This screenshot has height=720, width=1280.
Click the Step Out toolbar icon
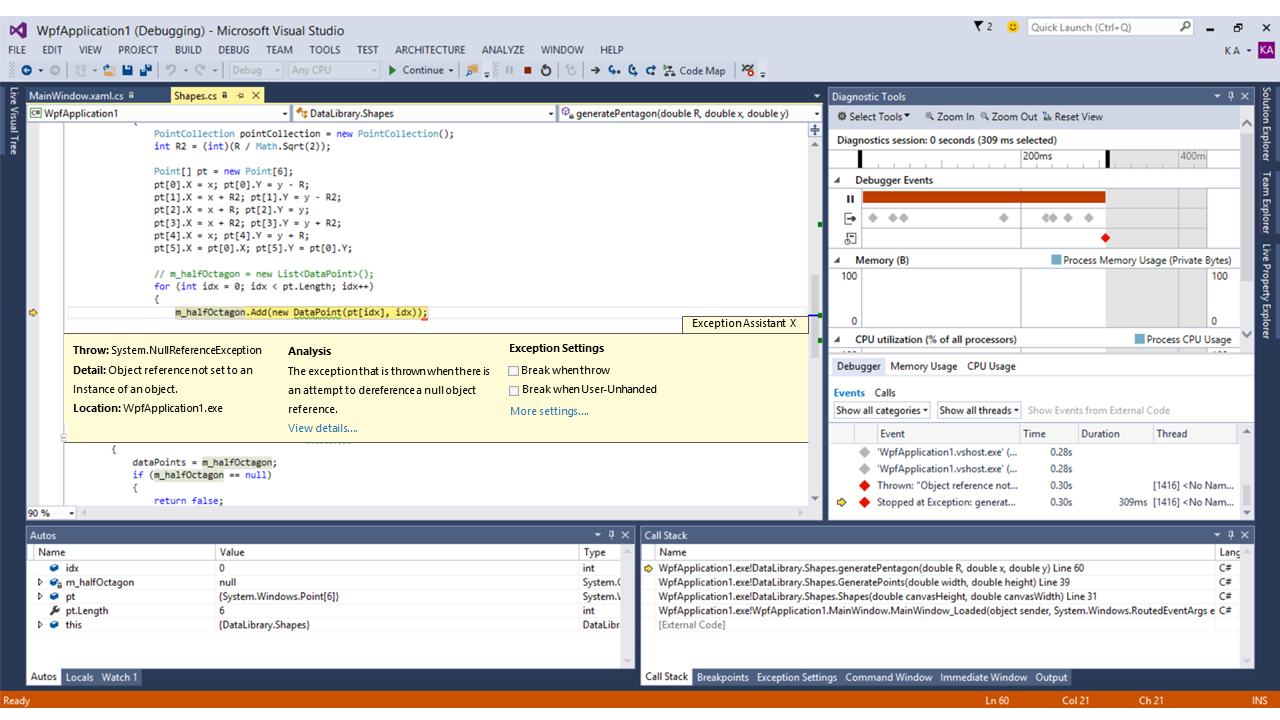pos(651,70)
